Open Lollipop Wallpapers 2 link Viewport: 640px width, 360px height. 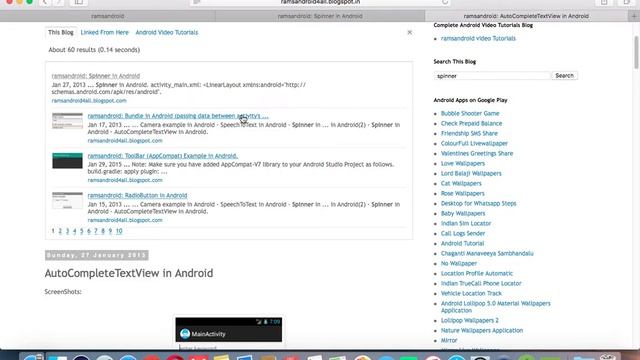coord(469,320)
